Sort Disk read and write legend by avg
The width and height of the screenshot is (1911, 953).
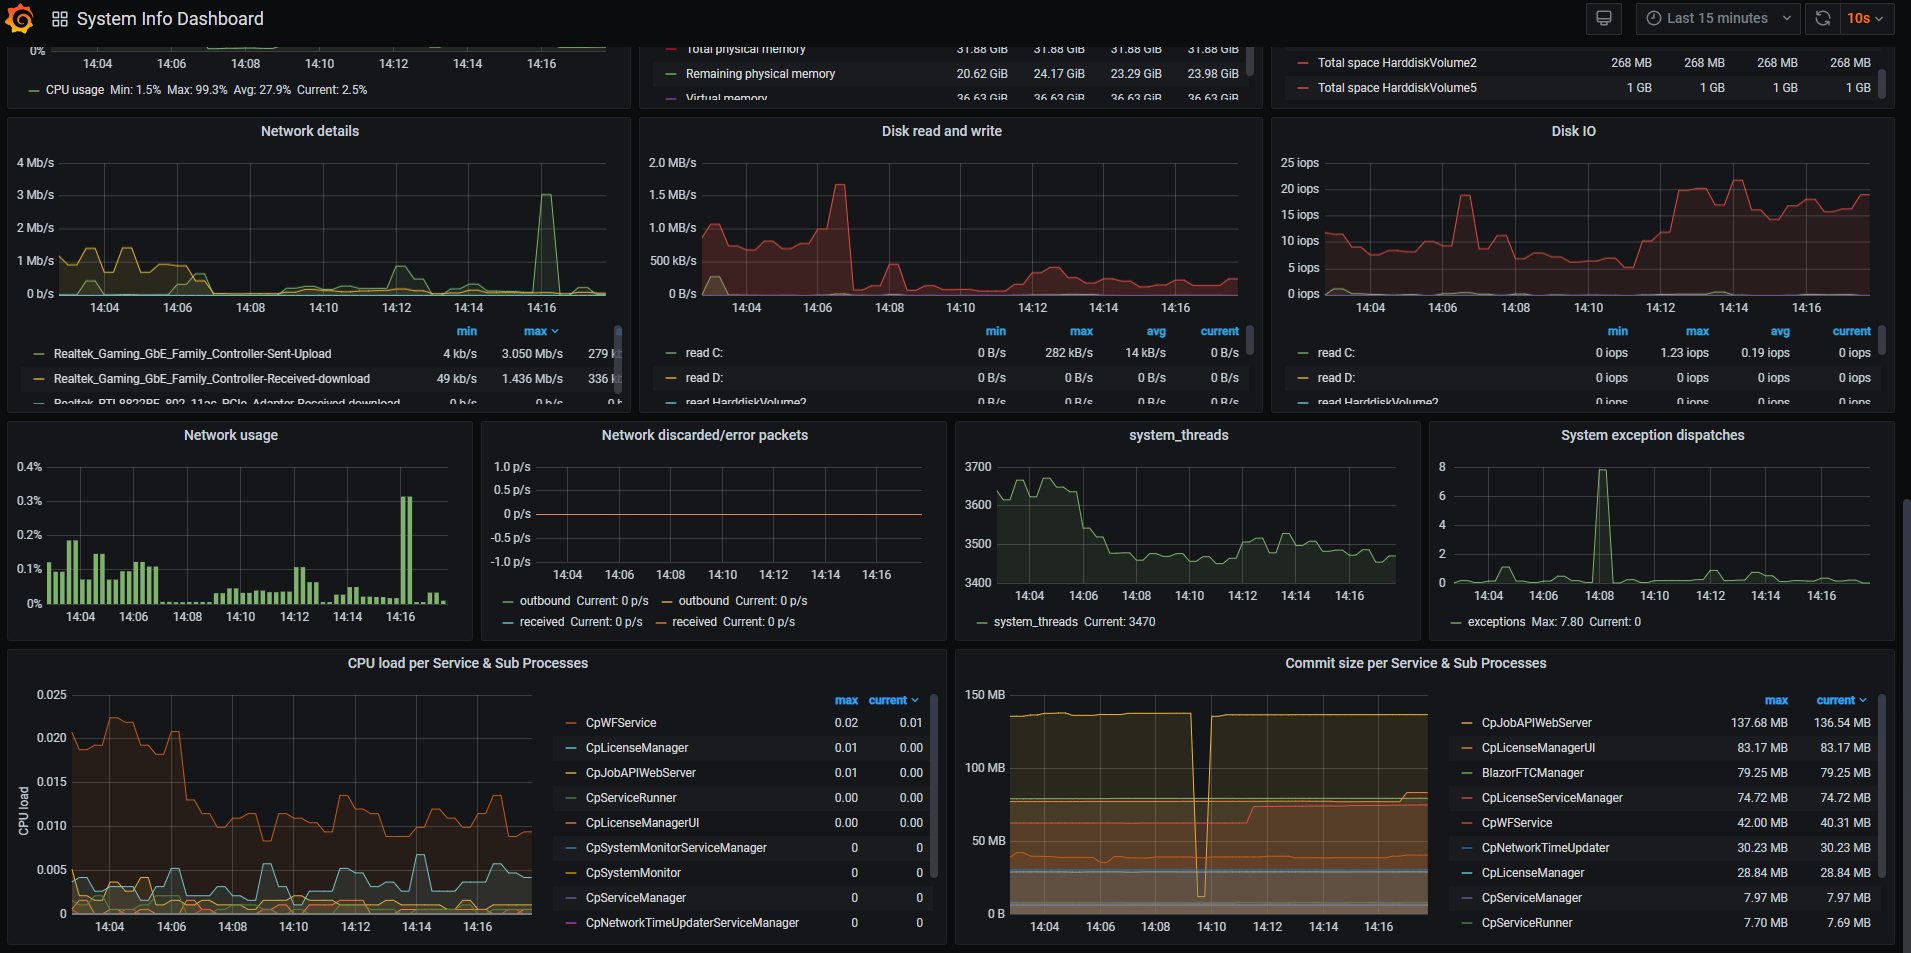[1156, 331]
